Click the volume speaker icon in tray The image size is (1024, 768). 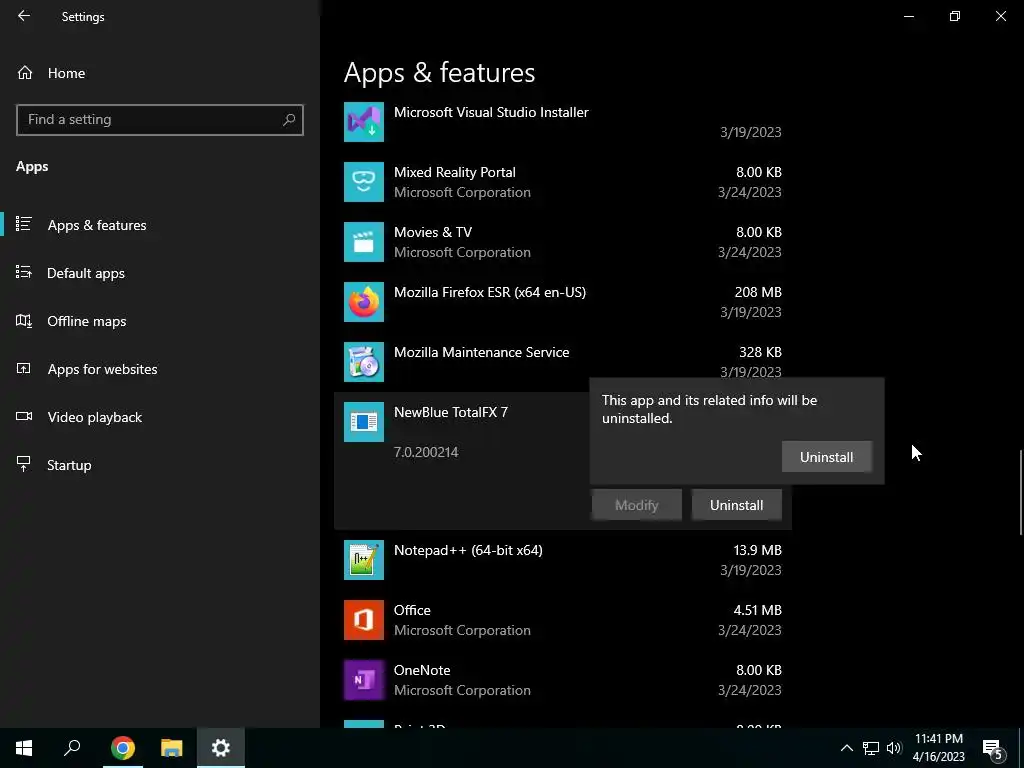click(893, 748)
